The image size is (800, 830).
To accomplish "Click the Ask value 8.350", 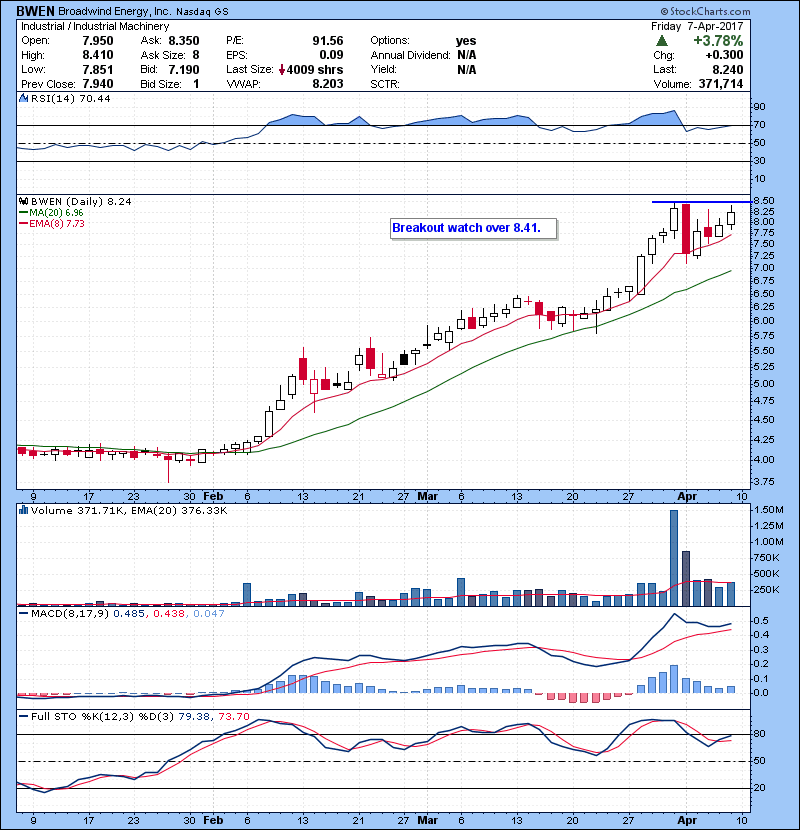I will pyautogui.click(x=184, y=41).
